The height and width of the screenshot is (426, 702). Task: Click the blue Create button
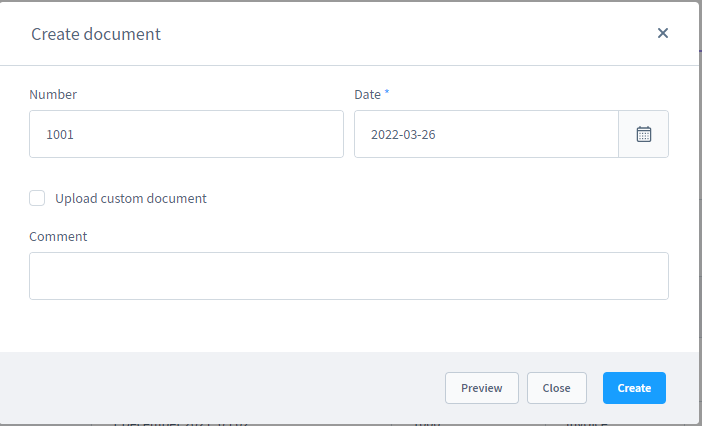point(634,388)
